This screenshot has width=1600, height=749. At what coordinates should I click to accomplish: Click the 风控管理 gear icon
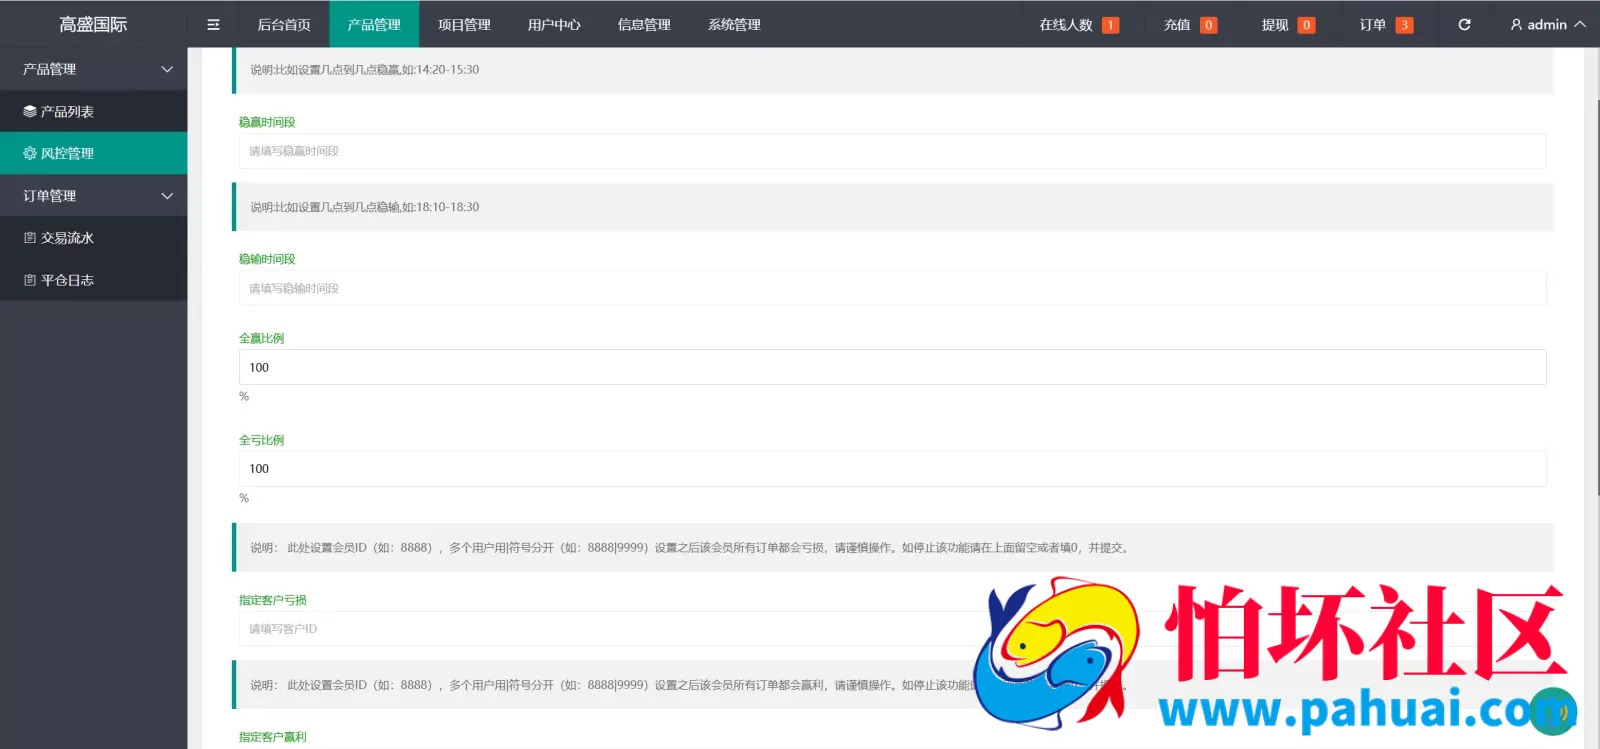30,153
